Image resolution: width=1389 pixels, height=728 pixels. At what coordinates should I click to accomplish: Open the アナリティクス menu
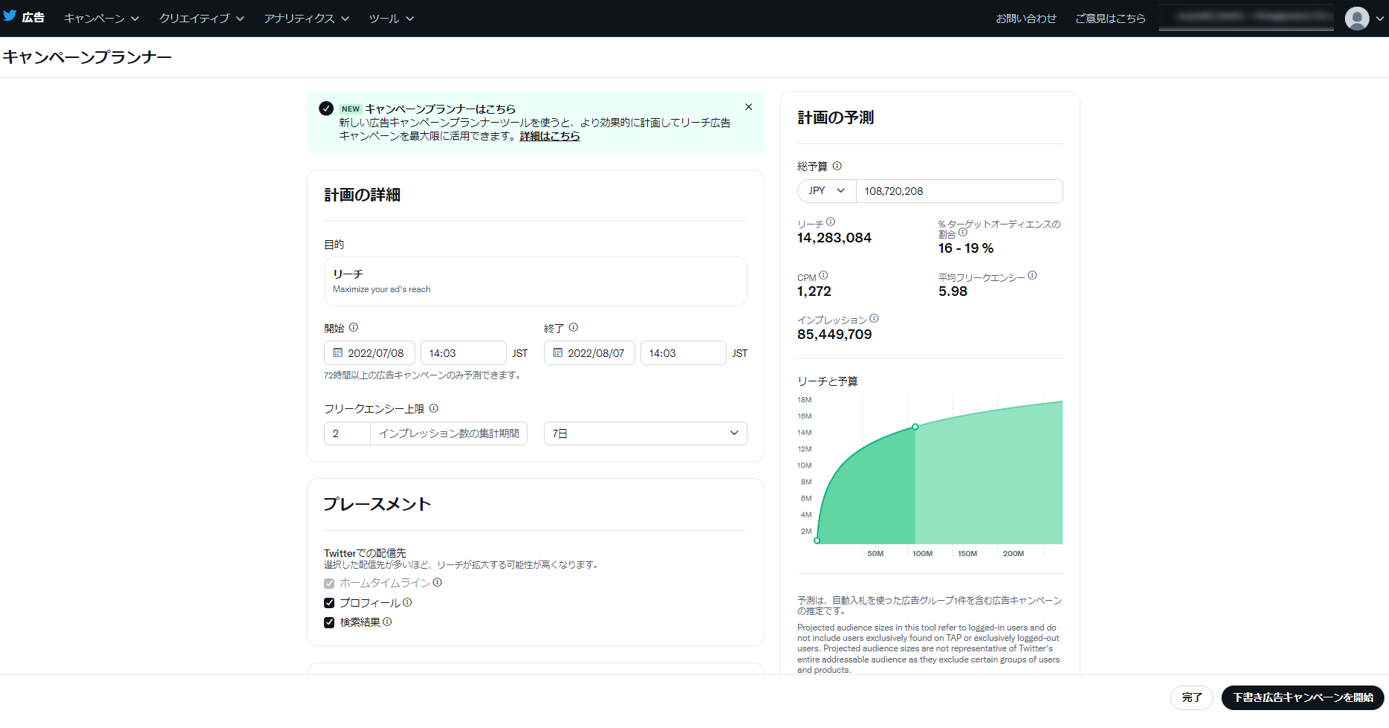[306, 18]
